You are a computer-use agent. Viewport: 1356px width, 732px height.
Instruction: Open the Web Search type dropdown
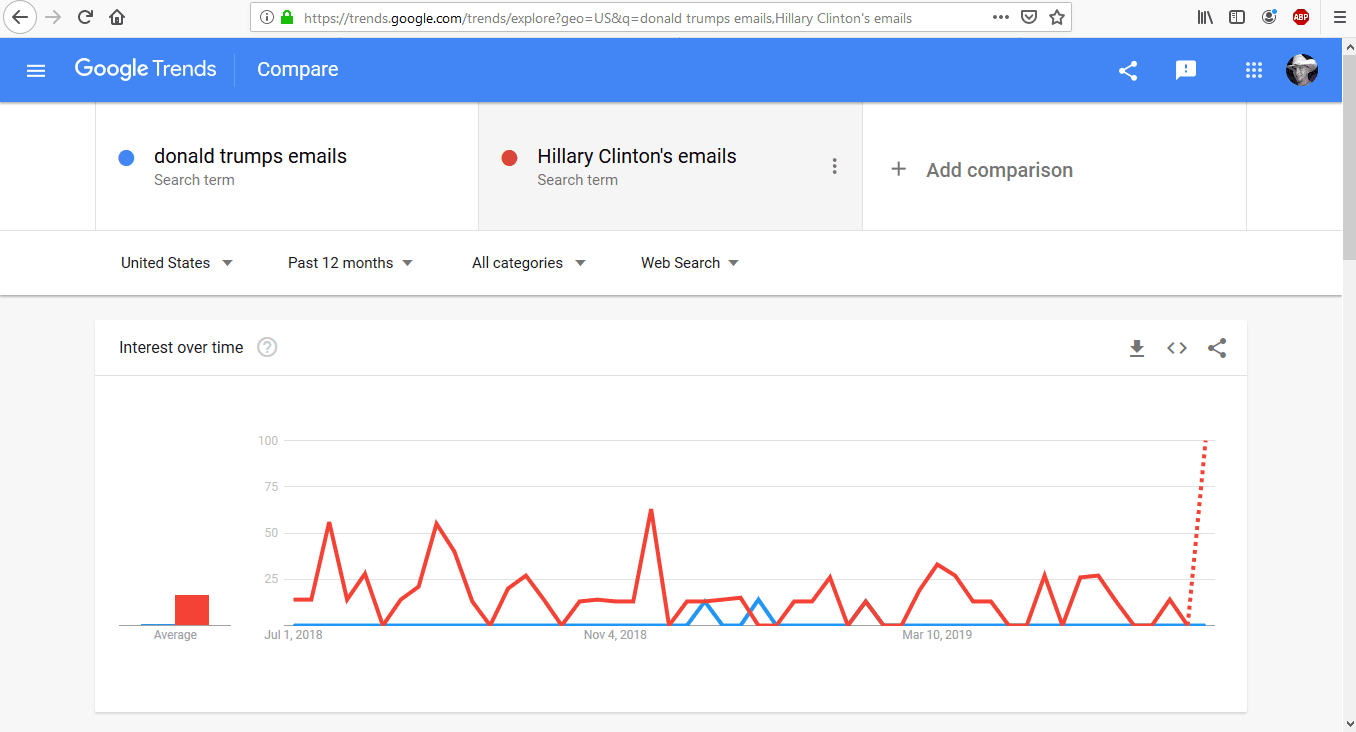(x=689, y=263)
